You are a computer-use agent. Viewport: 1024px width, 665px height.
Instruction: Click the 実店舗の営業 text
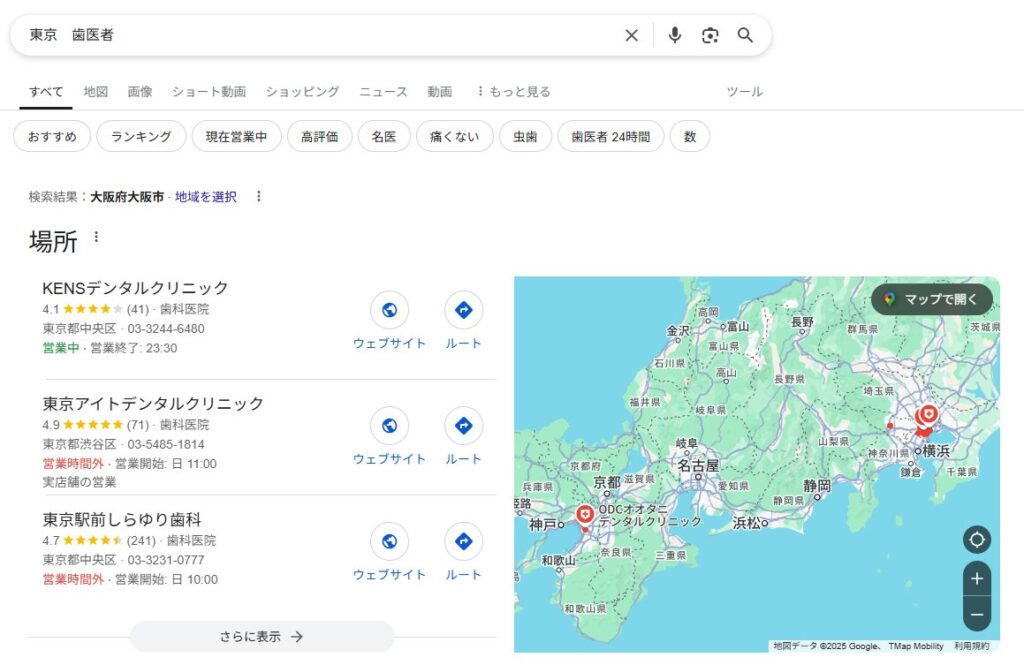(79, 482)
